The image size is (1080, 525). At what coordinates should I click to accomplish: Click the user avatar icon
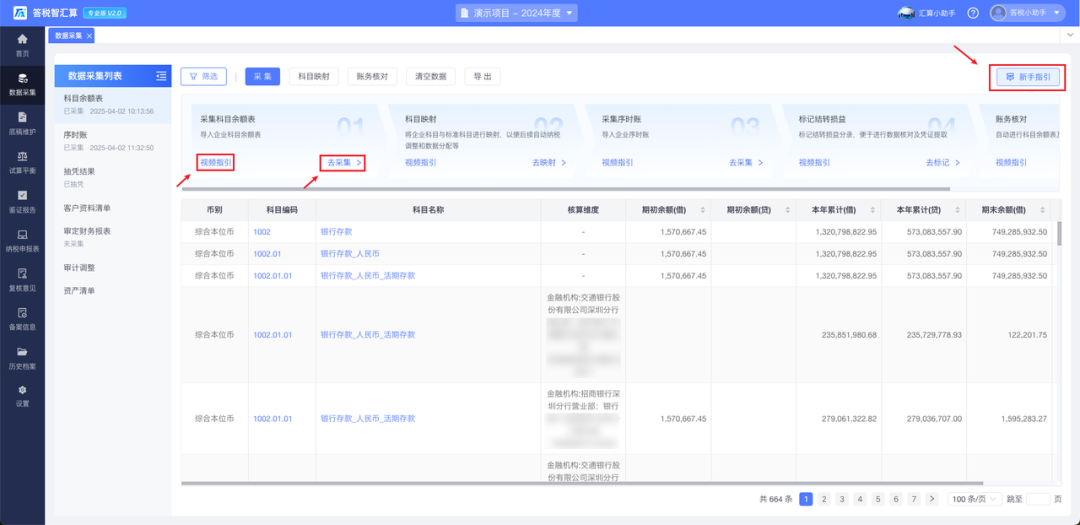[999, 13]
